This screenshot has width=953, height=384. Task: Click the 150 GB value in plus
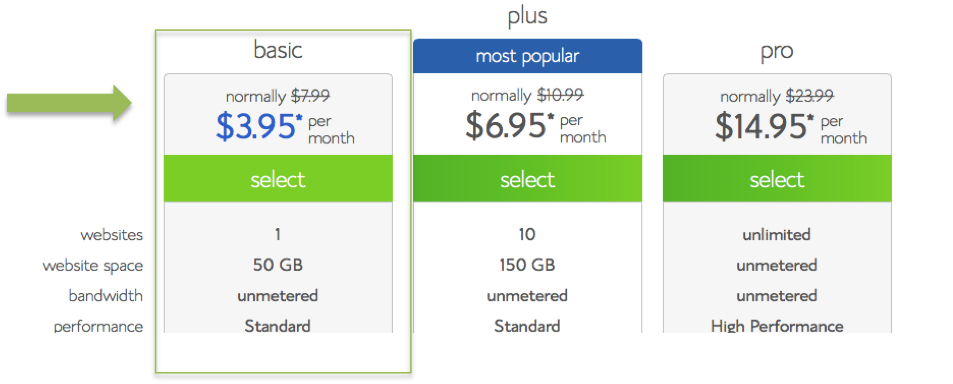tap(527, 266)
